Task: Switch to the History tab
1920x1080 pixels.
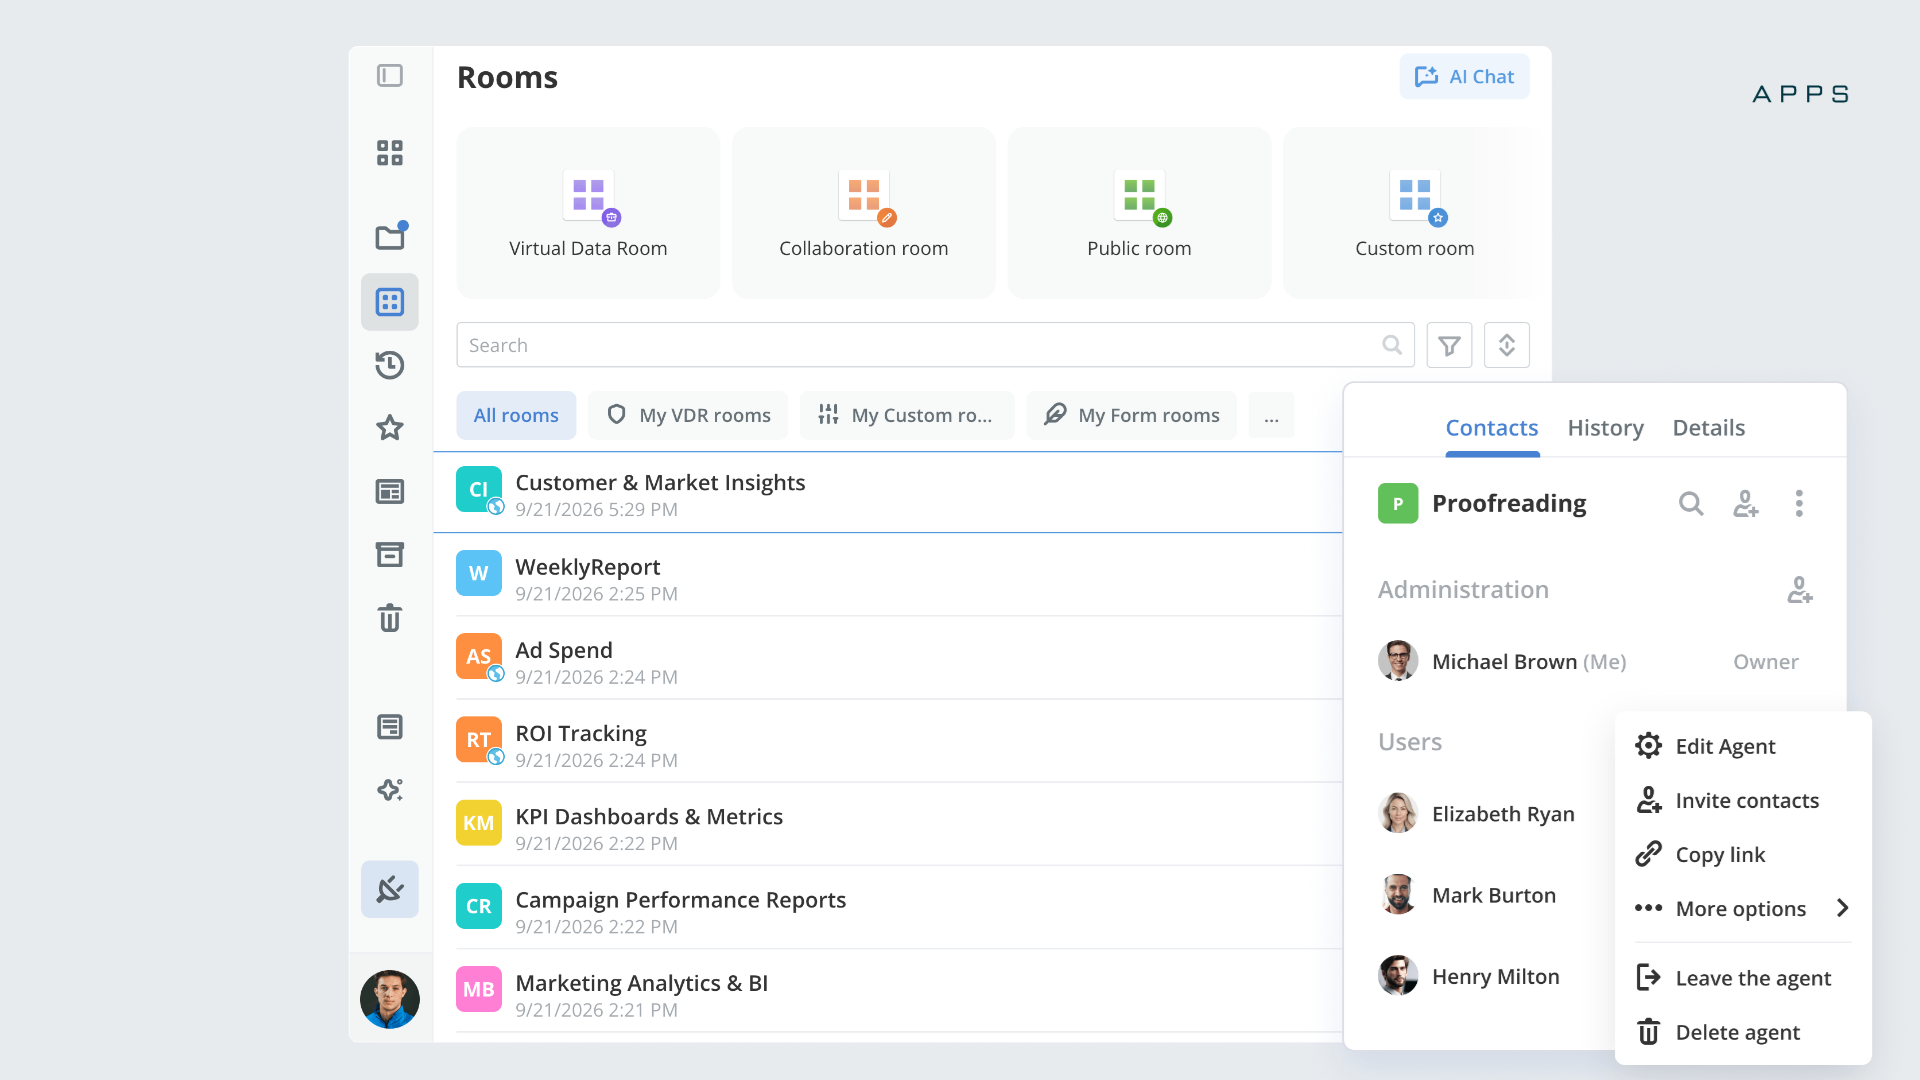Action: click(1605, 428)
